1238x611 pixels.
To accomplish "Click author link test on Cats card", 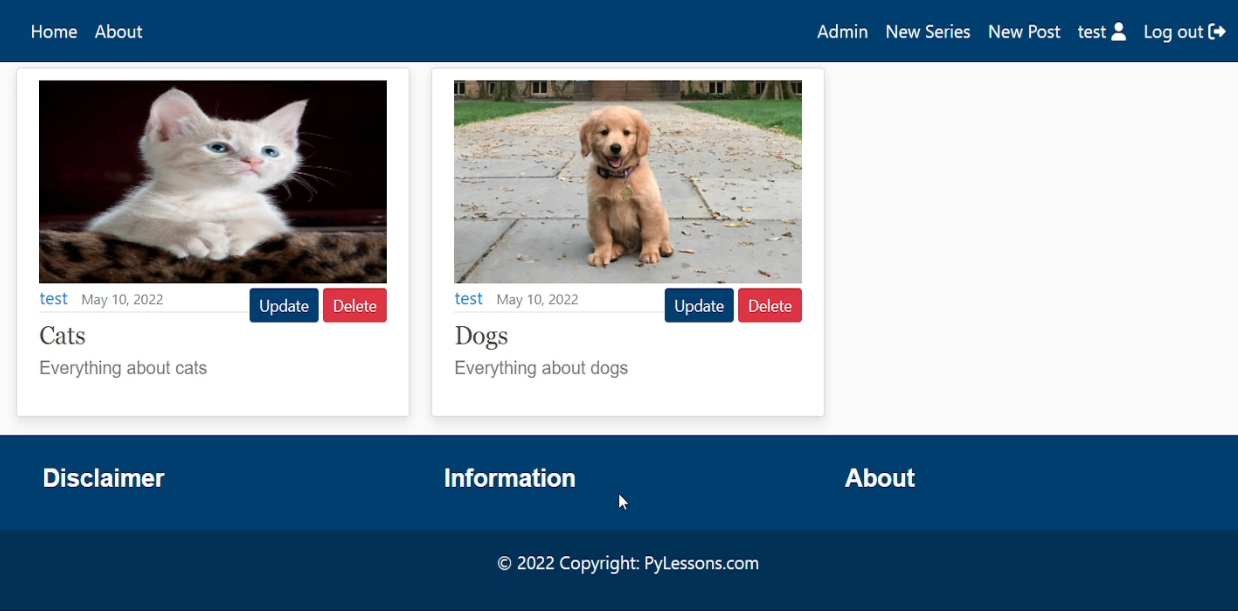I will 54,299.
